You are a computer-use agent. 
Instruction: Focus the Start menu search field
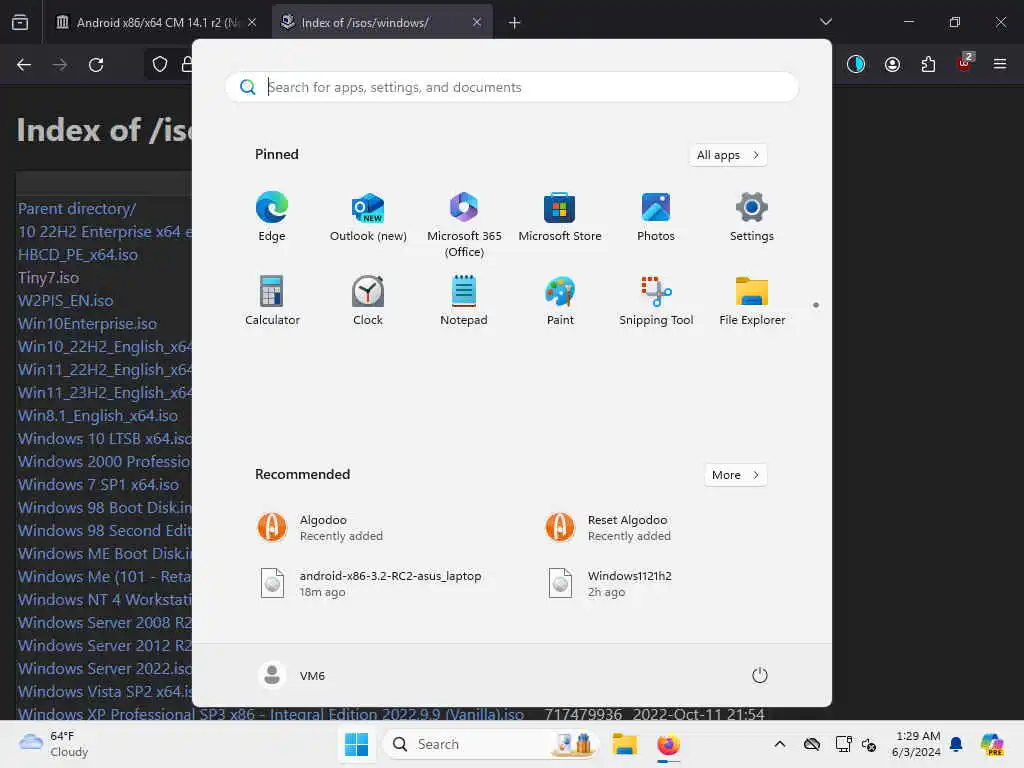pos(512,87)
